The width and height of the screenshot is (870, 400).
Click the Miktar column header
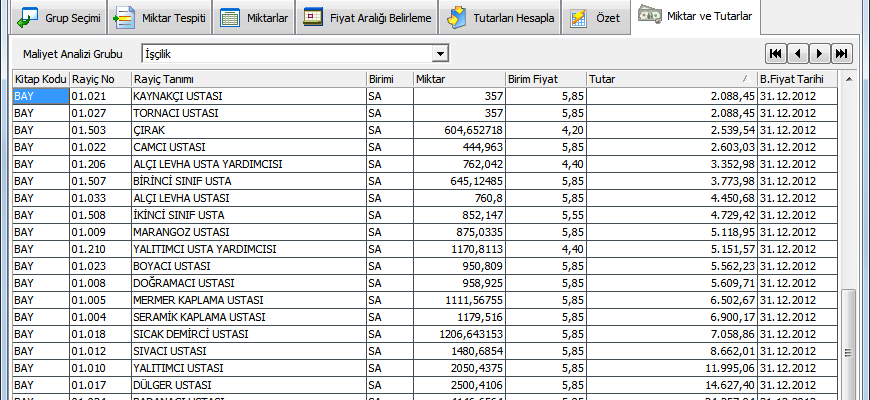(x=458, y=79)
